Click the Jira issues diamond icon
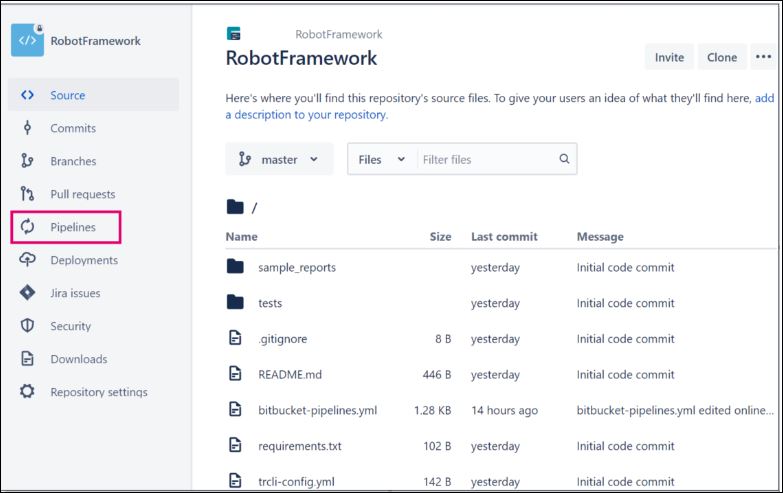783x493 pixels. [x=28, y=293]
